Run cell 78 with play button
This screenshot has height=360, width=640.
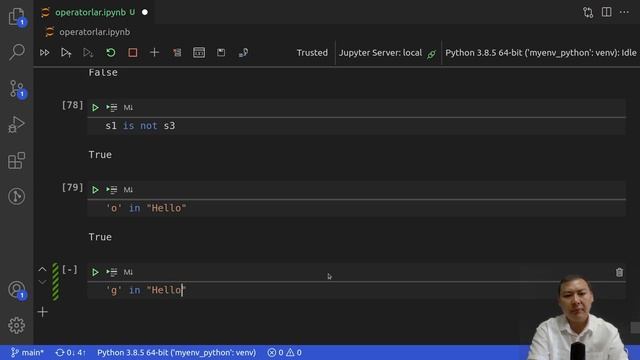[95, 108]
